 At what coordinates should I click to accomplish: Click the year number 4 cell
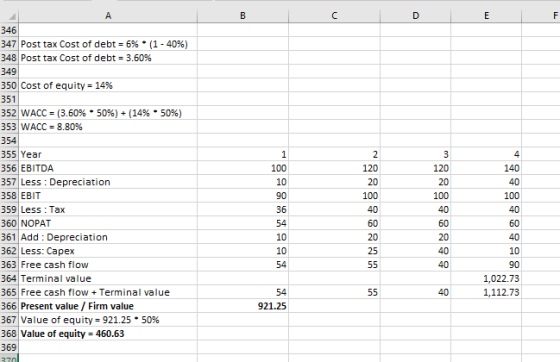[x=486, y=154]
